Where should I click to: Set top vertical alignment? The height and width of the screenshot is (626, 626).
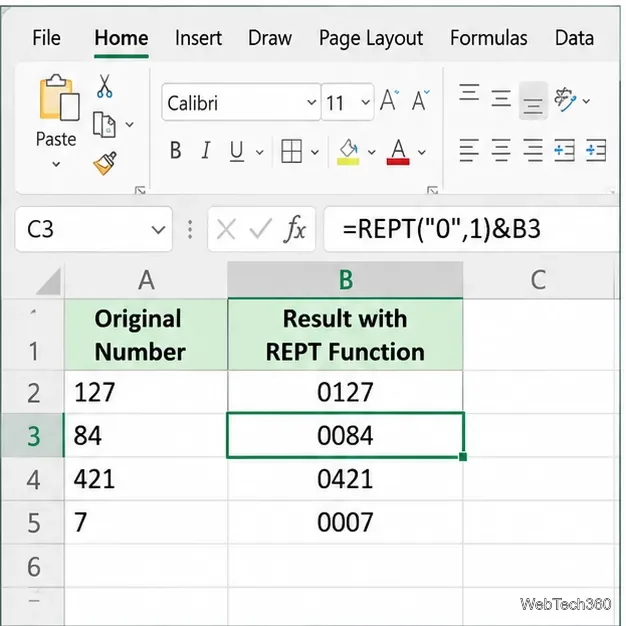pos(469,92)
